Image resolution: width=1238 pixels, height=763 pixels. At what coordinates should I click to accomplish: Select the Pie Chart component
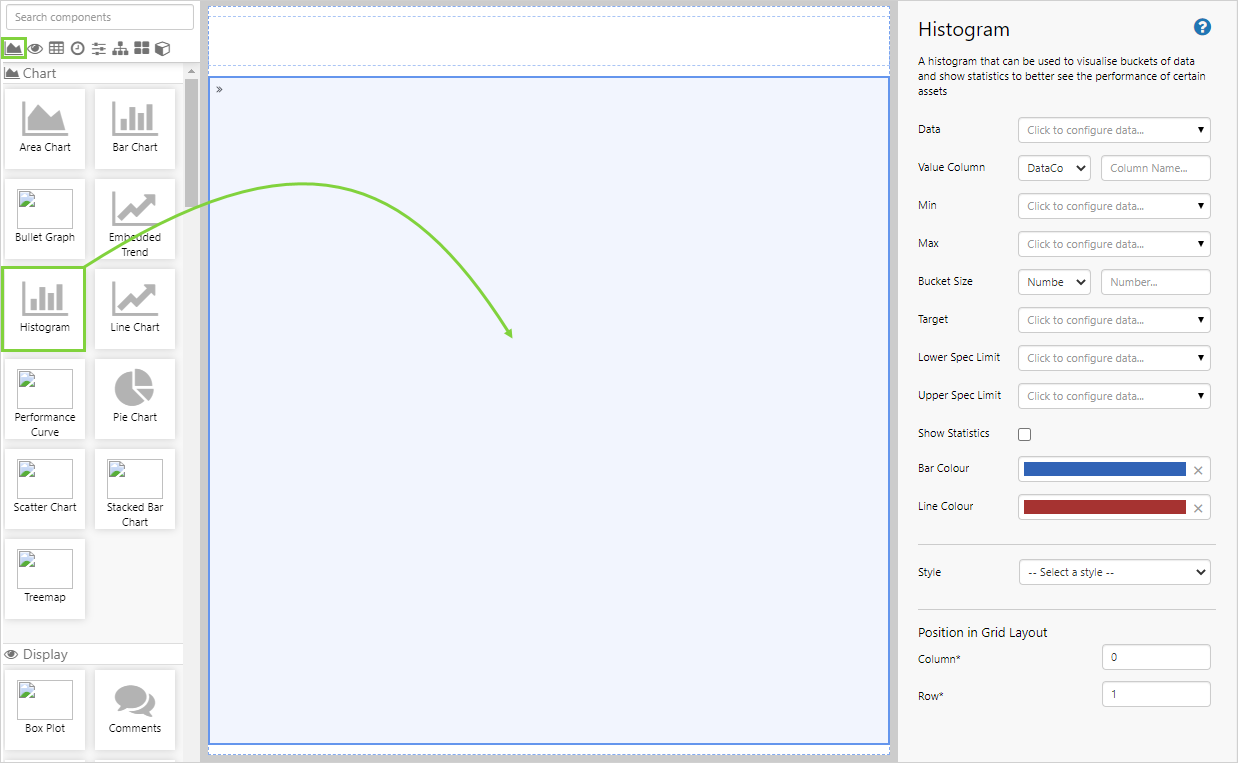pyautogui.click(x=135, y=398)
